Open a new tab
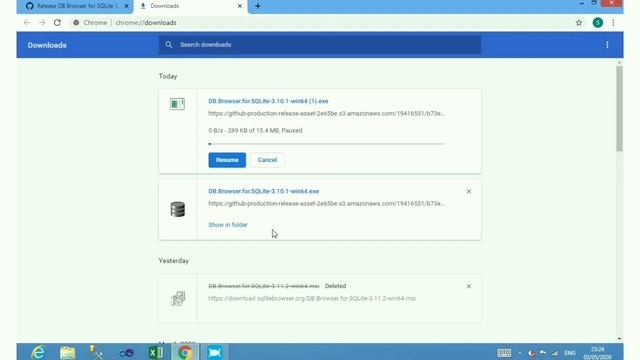 [x=258, y=6]
